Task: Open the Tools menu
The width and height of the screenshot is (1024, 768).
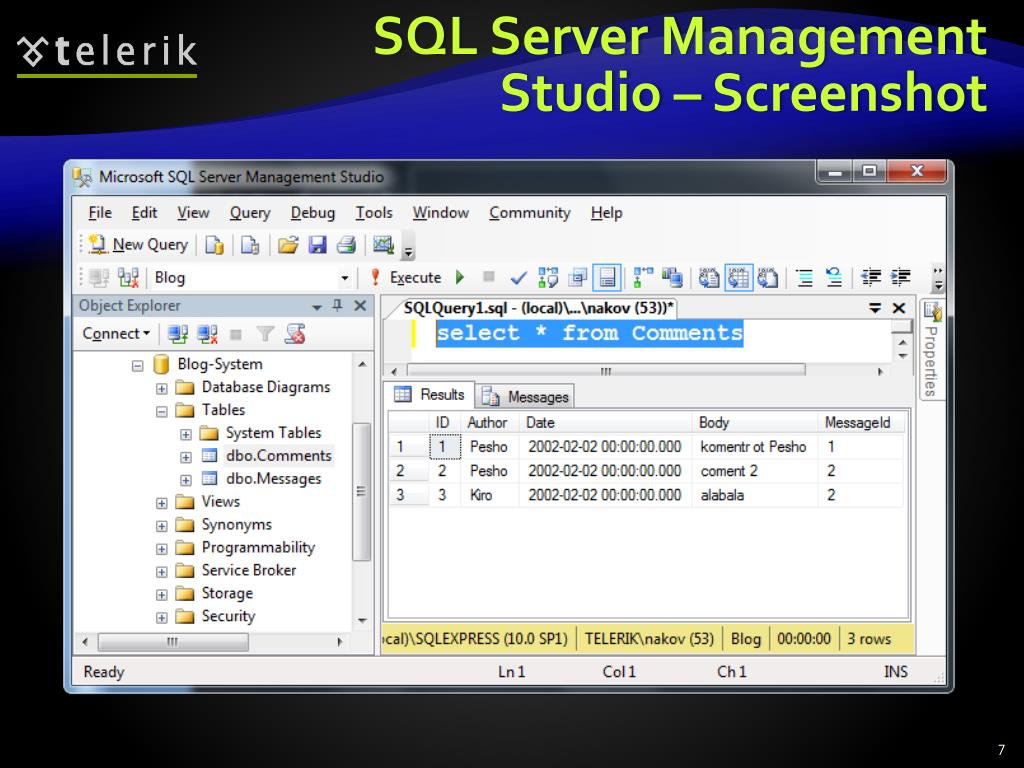Action: 374,213
